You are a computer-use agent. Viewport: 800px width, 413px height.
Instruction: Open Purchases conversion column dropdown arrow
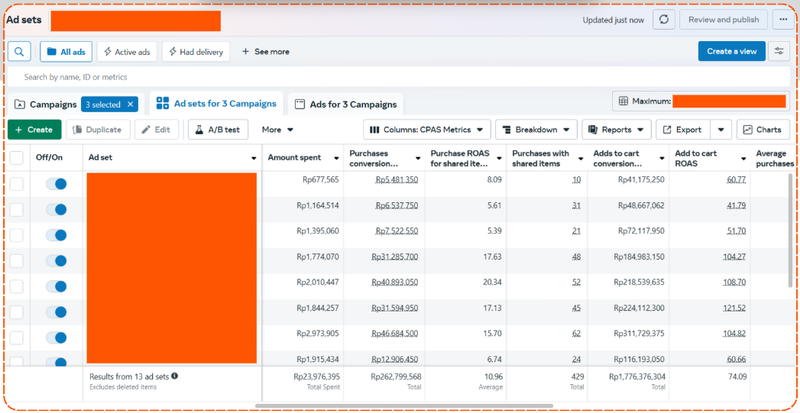coord(418,158)
